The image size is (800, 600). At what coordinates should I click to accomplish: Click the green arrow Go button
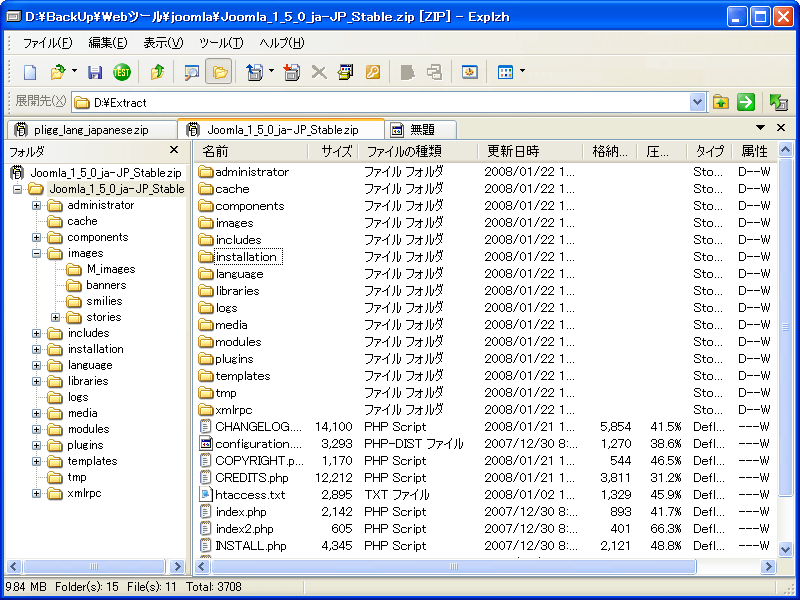[x=746, y=102]
